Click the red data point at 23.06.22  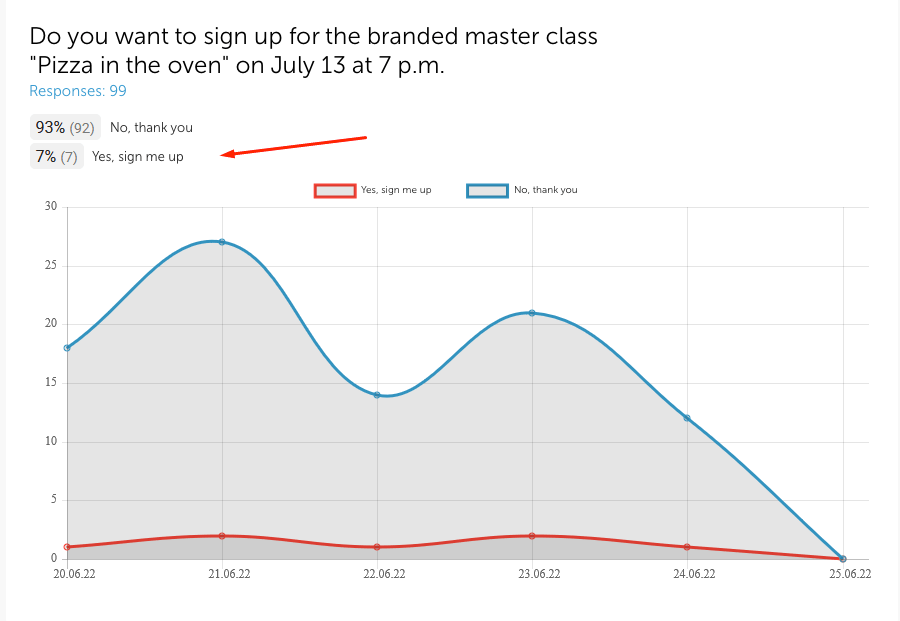click(x=532, y=536)
